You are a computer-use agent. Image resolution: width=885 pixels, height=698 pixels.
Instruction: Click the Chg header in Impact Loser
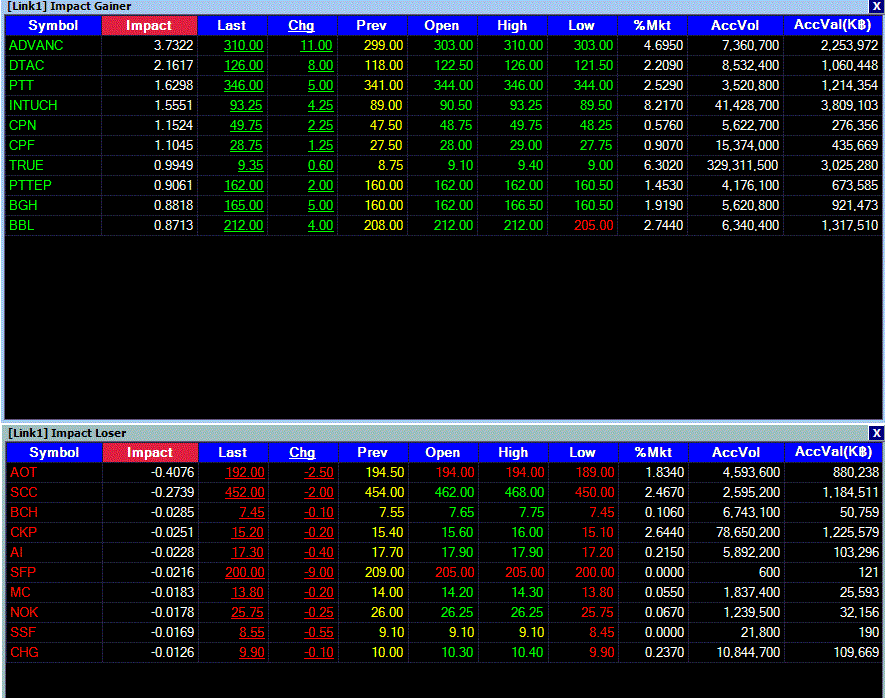(303, 452)
